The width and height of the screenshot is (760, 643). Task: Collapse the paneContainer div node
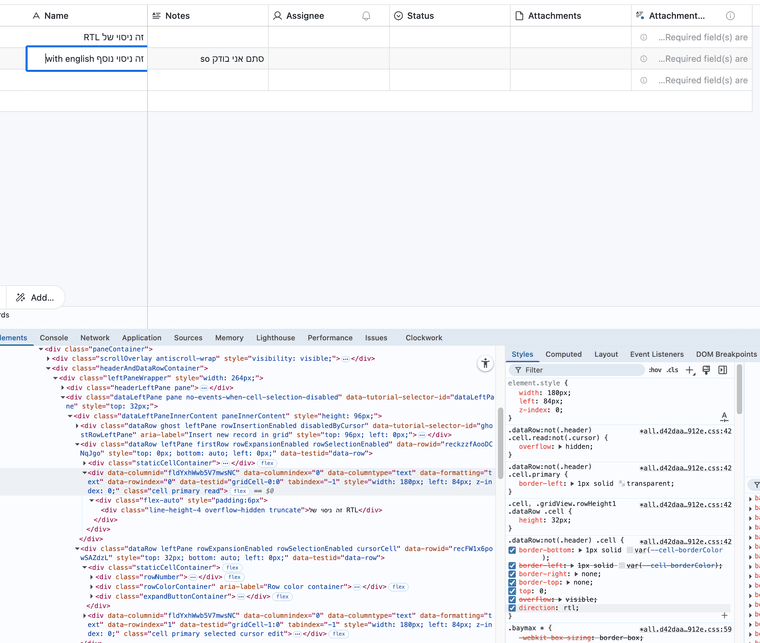coord(41,349)
